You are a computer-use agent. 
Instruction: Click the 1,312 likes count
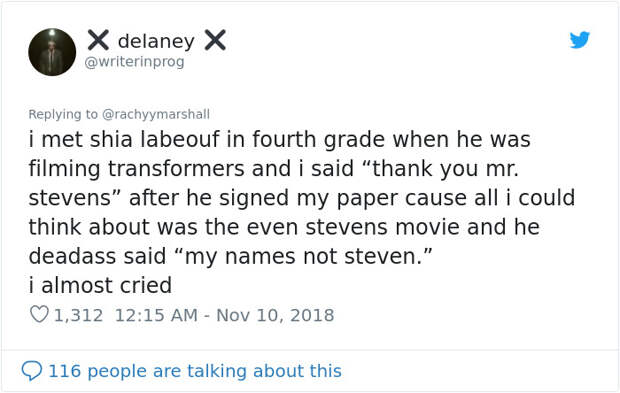coord(78,315)
